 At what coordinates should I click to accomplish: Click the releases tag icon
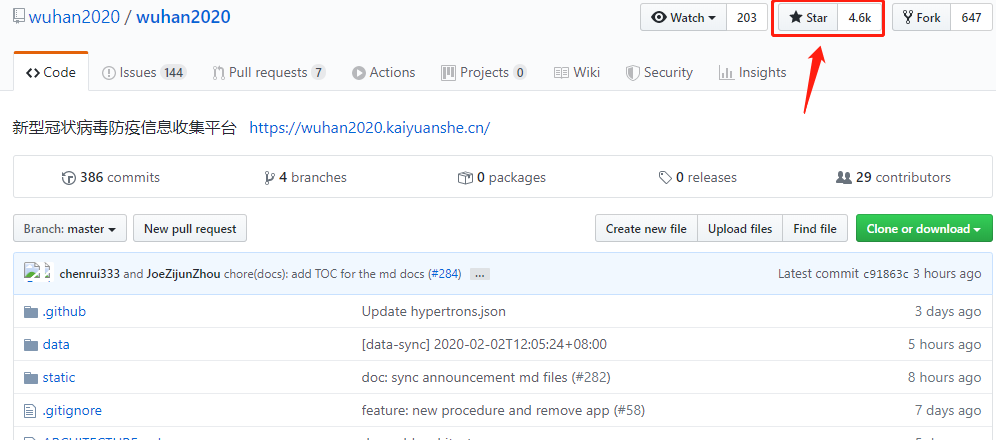click(665, 178)
